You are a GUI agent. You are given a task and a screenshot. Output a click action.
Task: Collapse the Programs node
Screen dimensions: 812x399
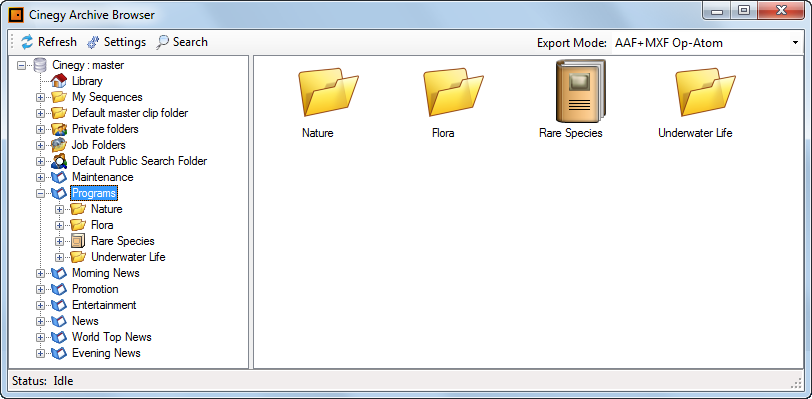tap(40, 194)
